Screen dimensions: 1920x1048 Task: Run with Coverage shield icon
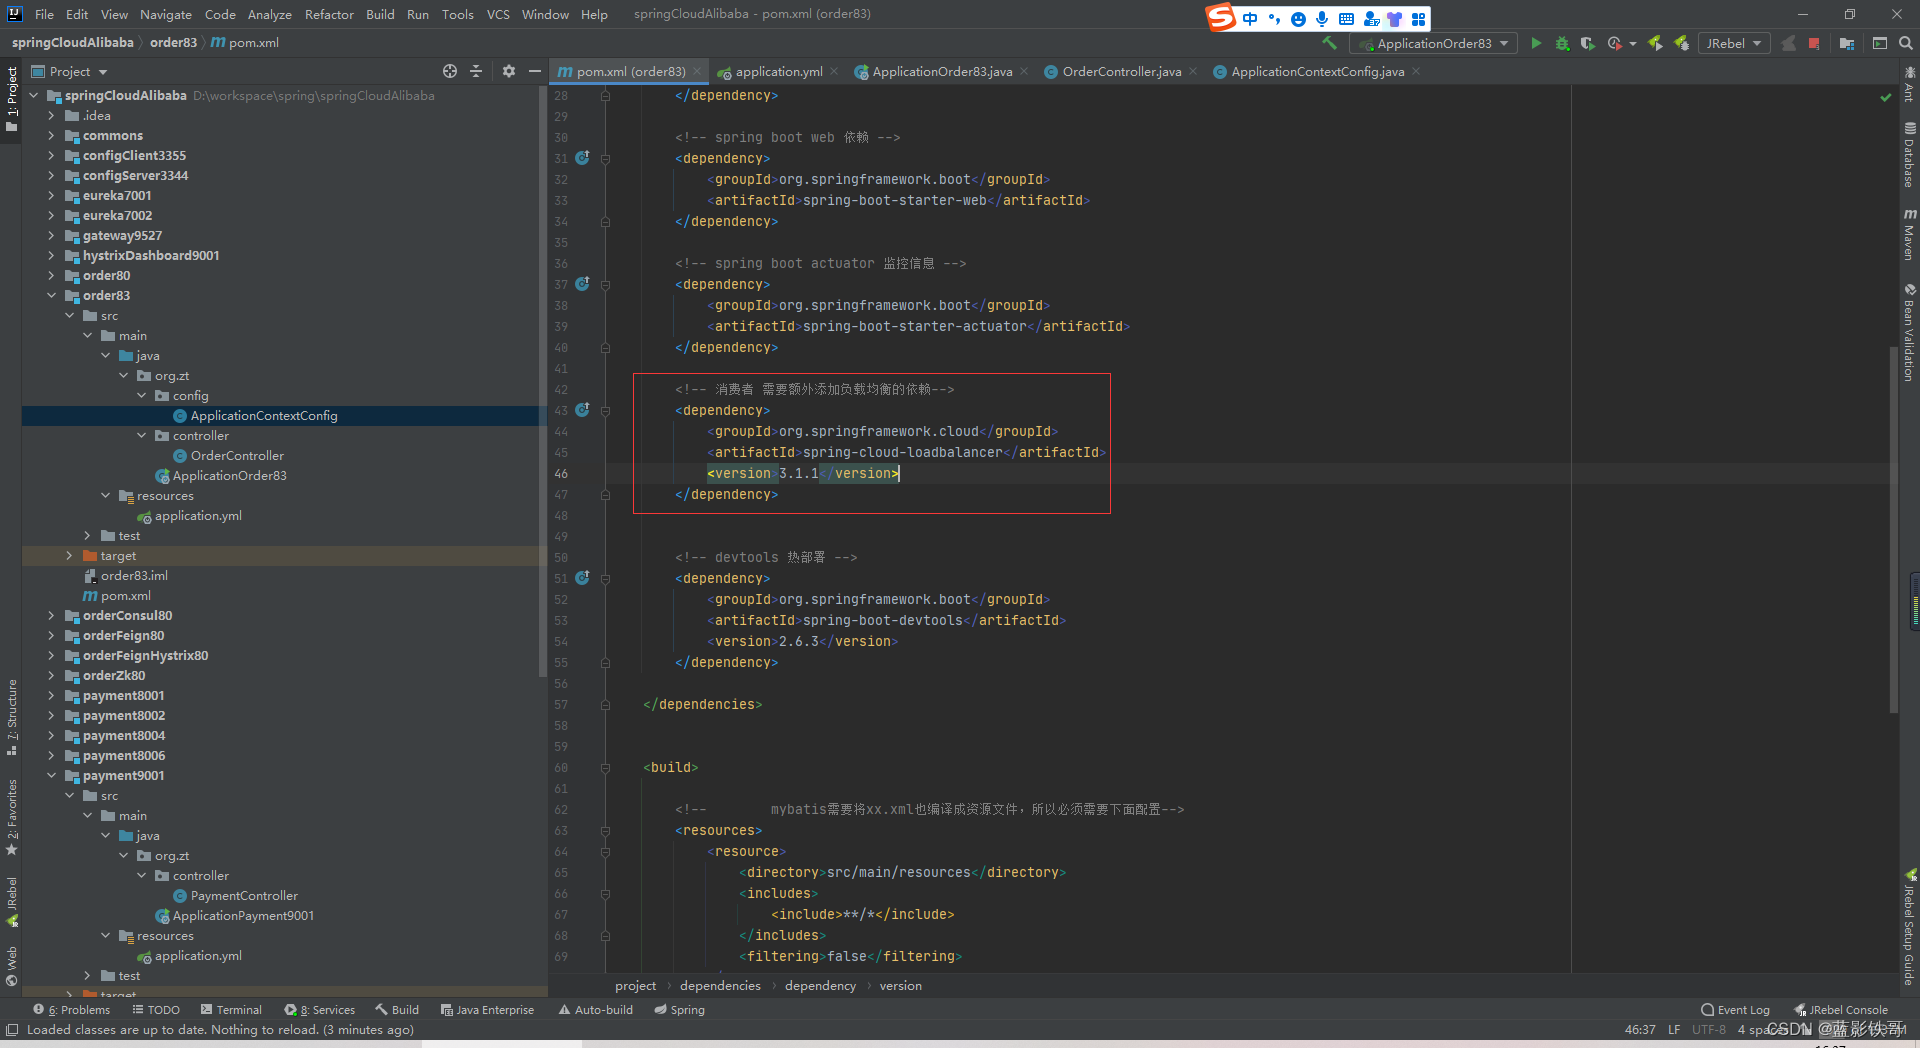coord(1587,43)
